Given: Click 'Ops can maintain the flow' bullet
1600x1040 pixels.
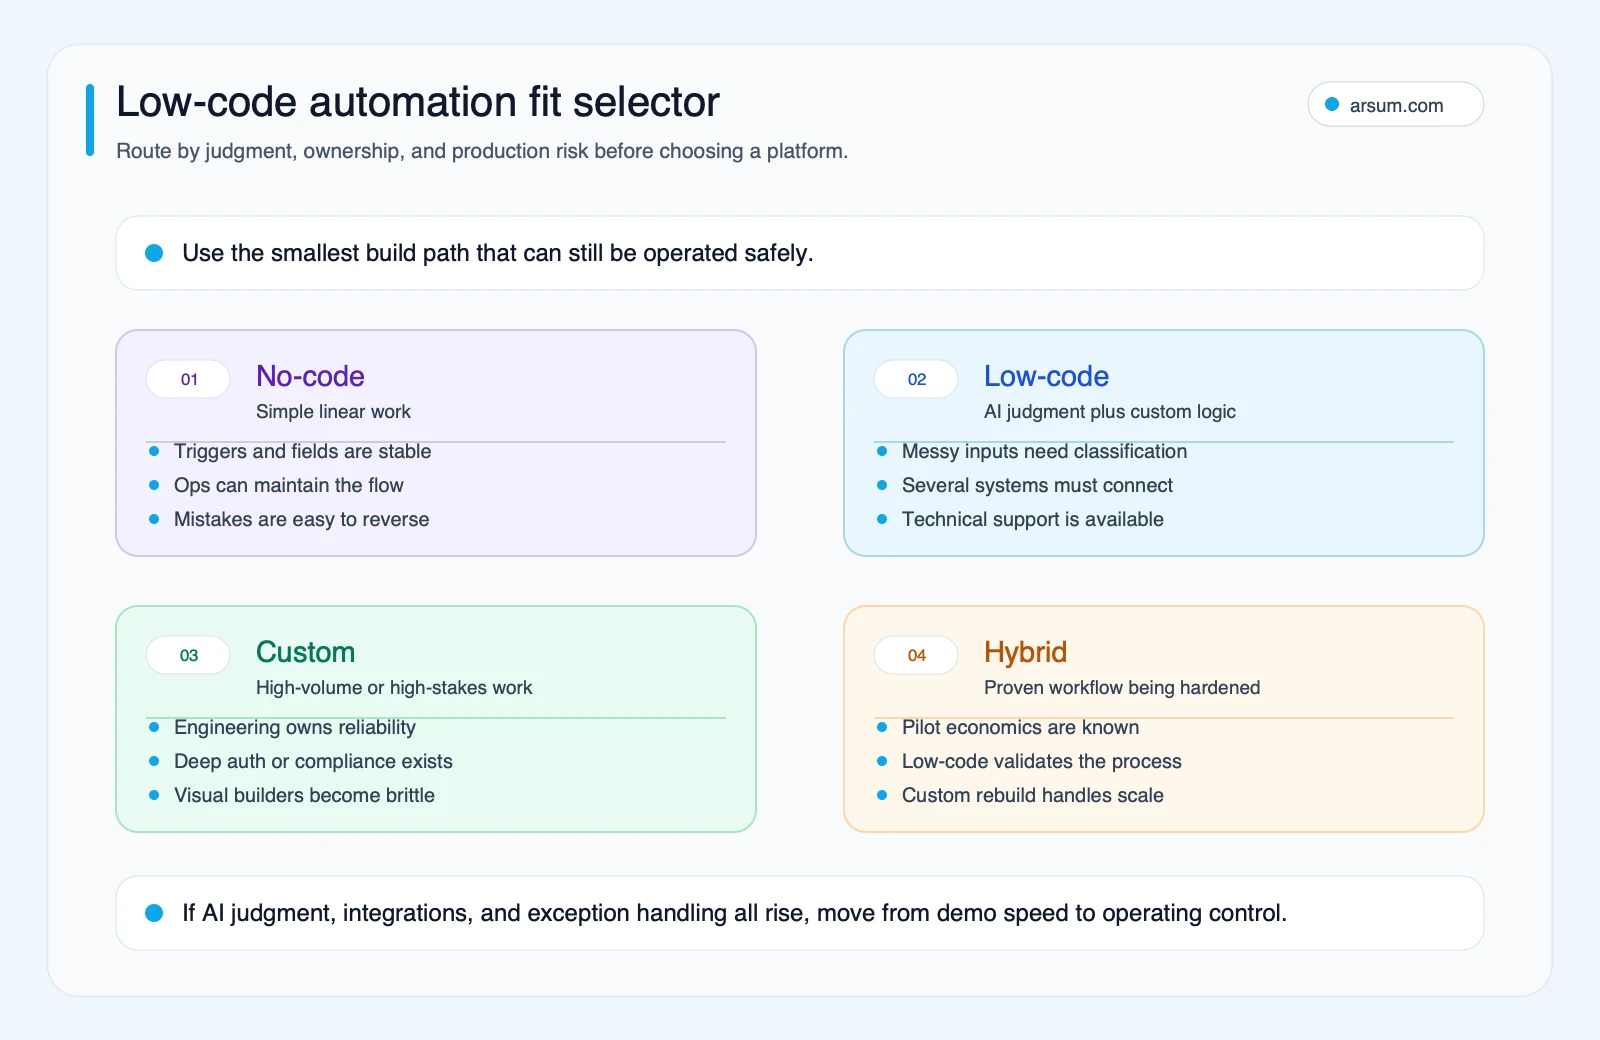Looking at the screenshot, I should [x=288, y=485].
